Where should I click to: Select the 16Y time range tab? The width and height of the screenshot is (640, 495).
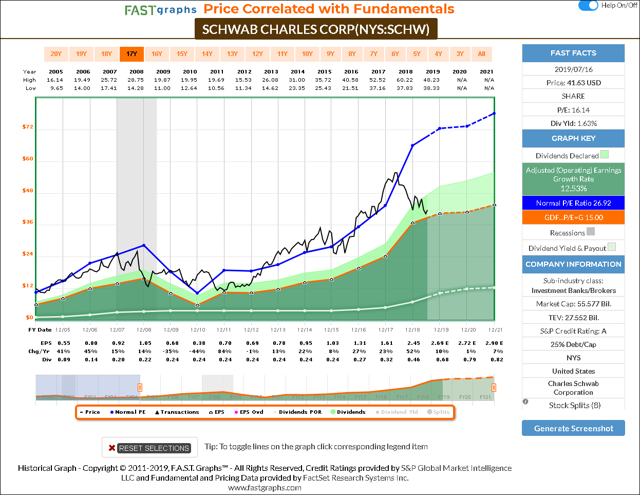pyautogui.click(x=157, y=54)
